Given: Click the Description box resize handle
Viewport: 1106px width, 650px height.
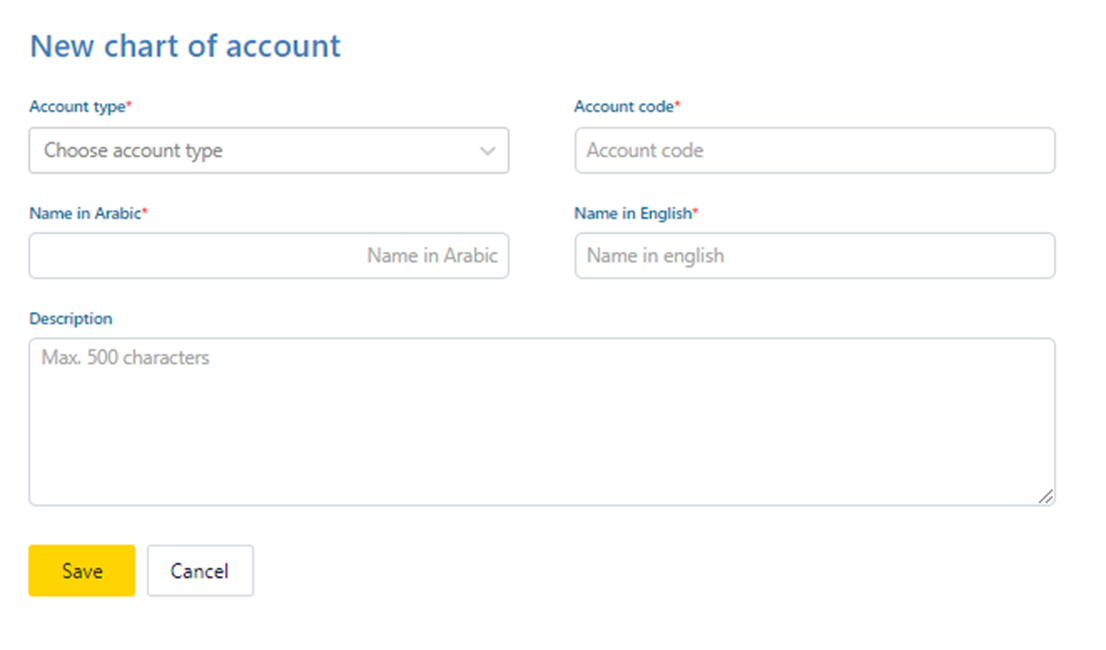Looking at the screenshot, I should [1045, 496].
